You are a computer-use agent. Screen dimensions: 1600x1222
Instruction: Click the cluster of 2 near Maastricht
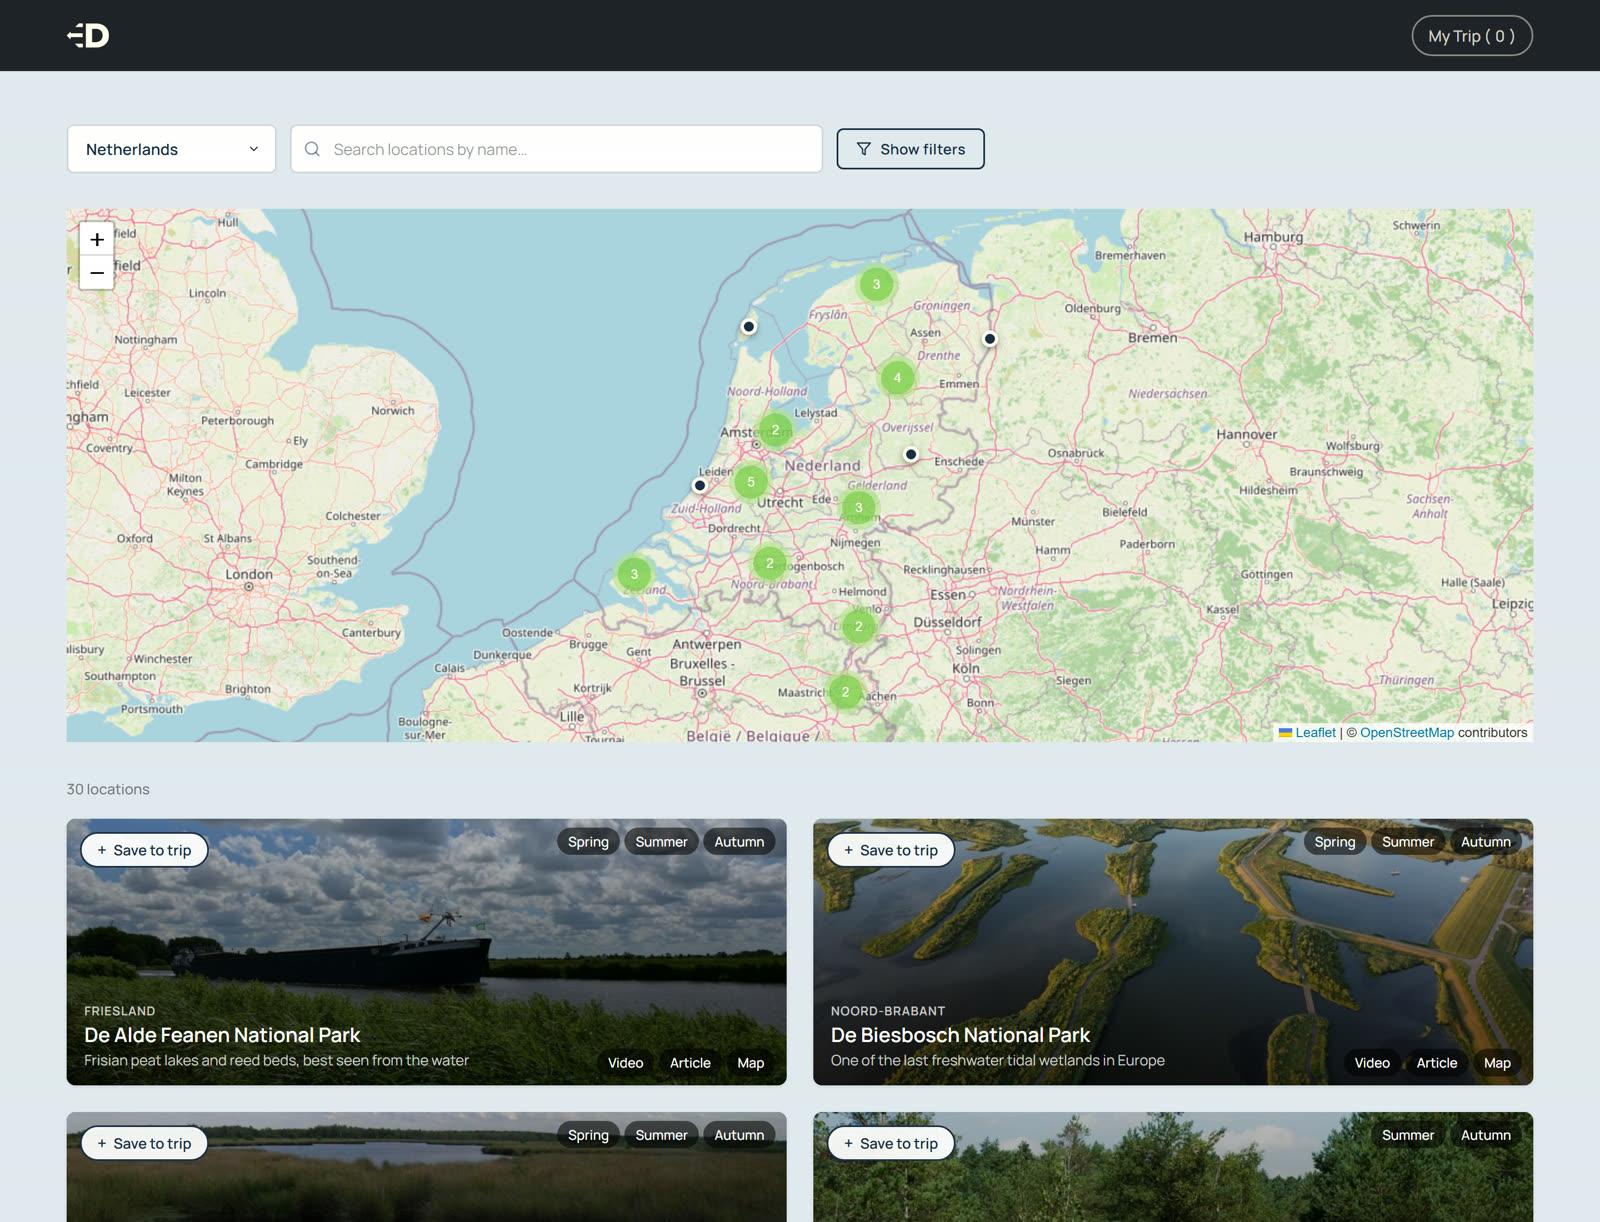[845, 692]
